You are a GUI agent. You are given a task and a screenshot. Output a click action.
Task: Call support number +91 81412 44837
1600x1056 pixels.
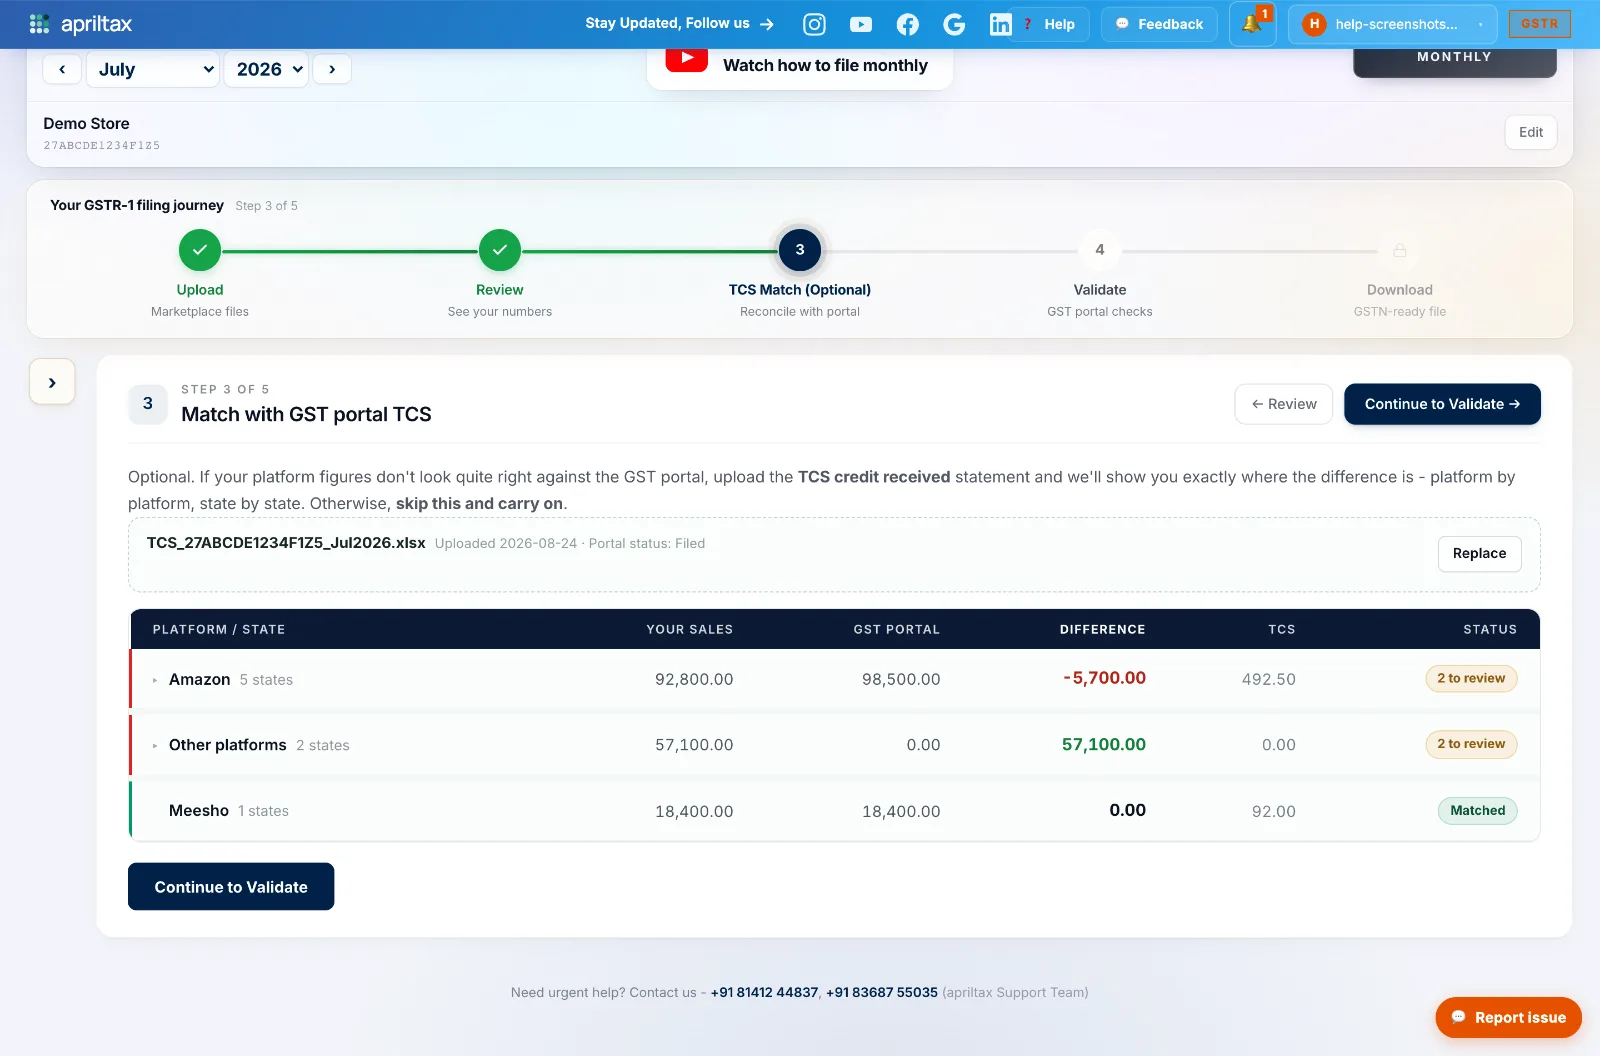[764, 993]
